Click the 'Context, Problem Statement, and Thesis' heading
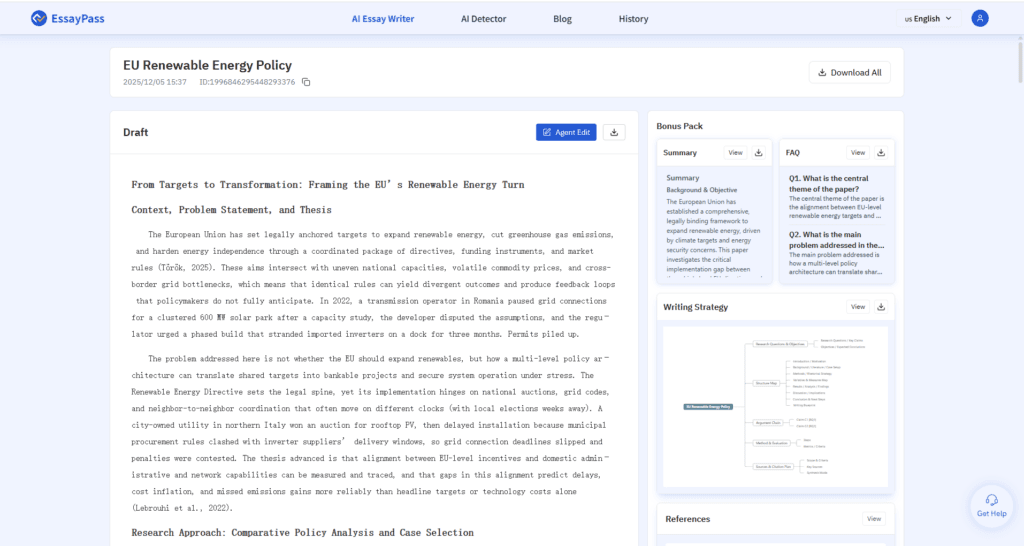 (x=231, y=210)
